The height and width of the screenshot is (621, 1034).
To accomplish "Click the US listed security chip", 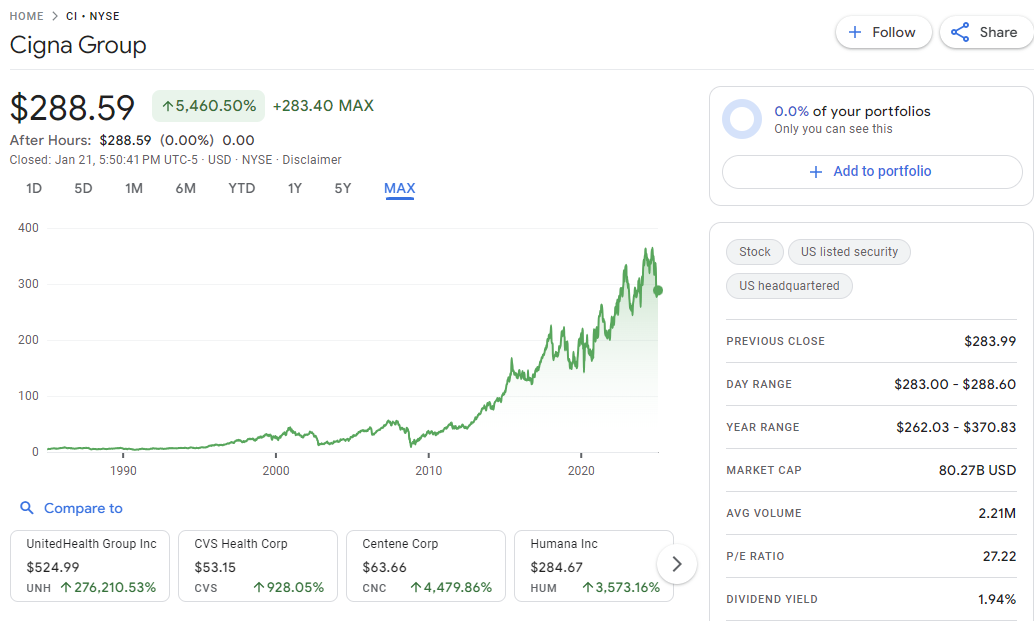I will click(849, 252).
